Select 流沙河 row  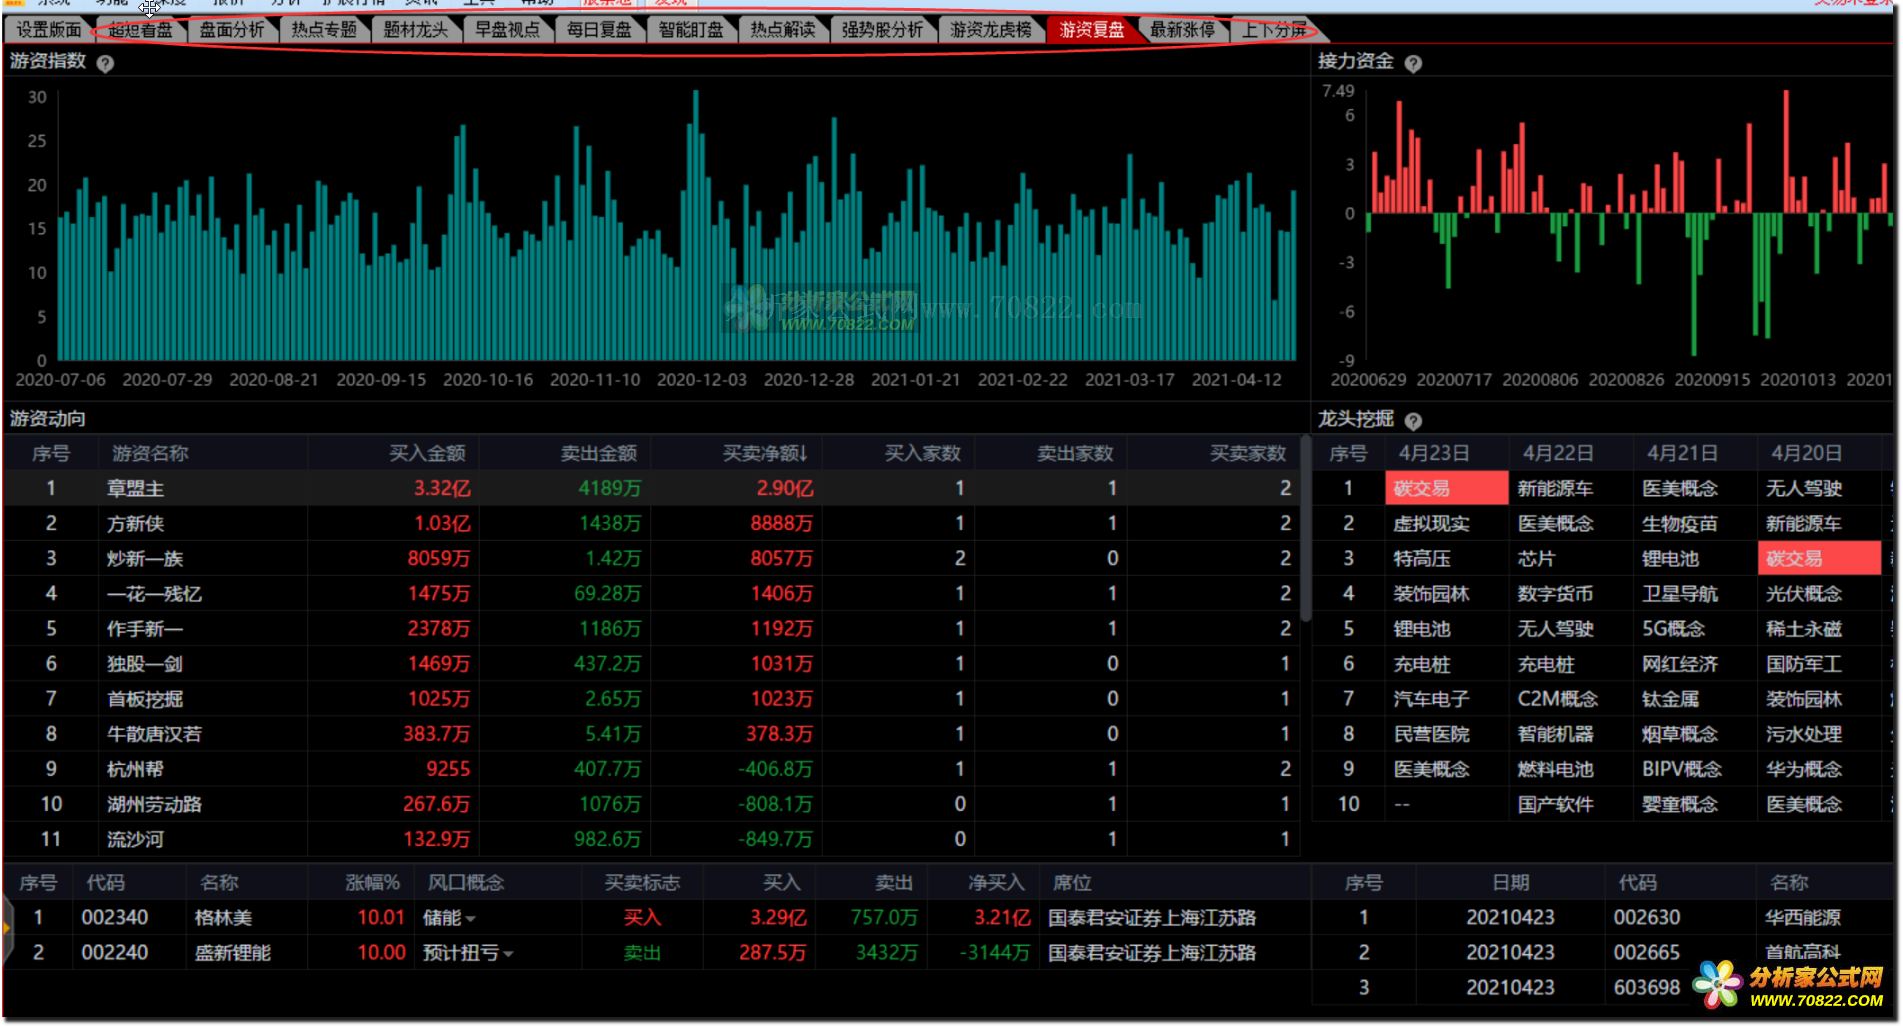pos(651,839)
